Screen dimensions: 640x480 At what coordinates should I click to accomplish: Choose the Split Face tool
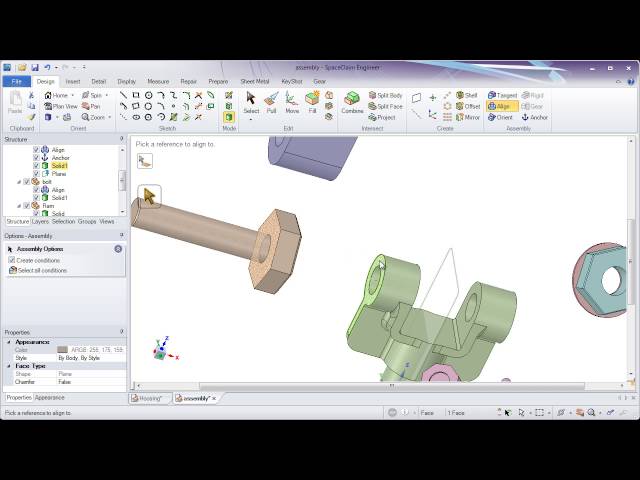pyautogui.click(x=385, y=106)
